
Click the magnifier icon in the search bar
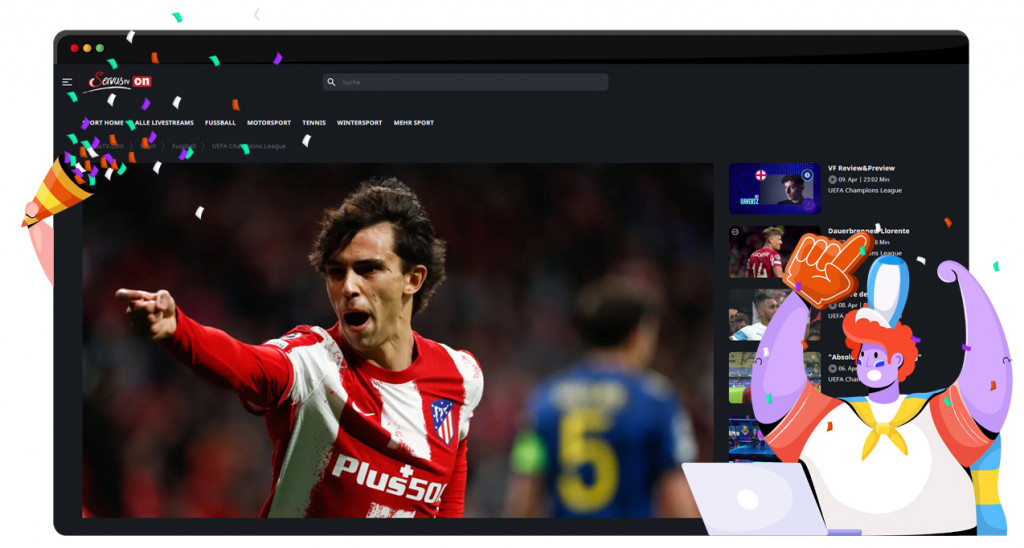[331, 82]
